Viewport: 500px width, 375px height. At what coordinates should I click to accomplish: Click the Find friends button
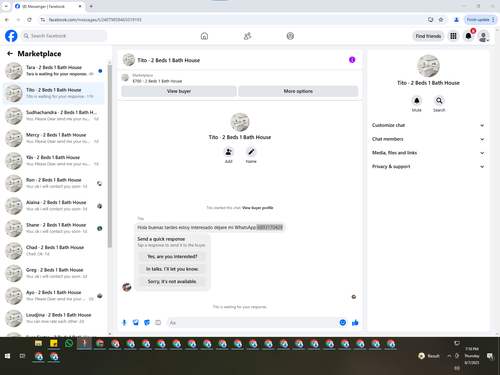click(x=428, y=36)
